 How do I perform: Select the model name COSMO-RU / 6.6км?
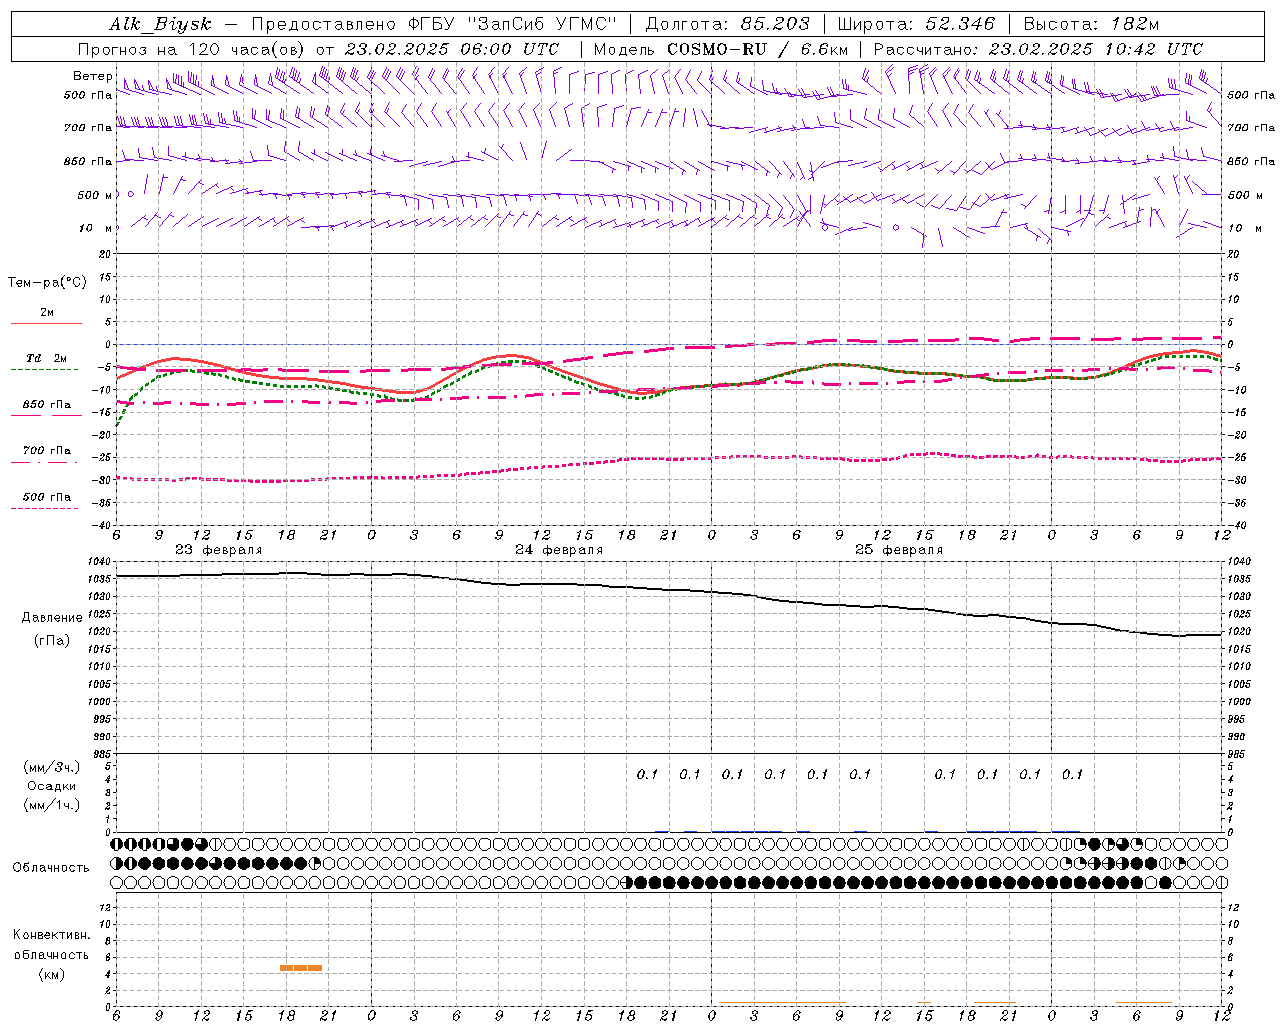(x=757, y=49)
